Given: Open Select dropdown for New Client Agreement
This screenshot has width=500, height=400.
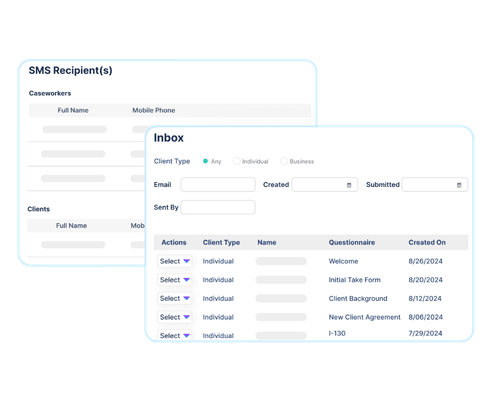Looking at the screenshot, I should tap(175, 317).
